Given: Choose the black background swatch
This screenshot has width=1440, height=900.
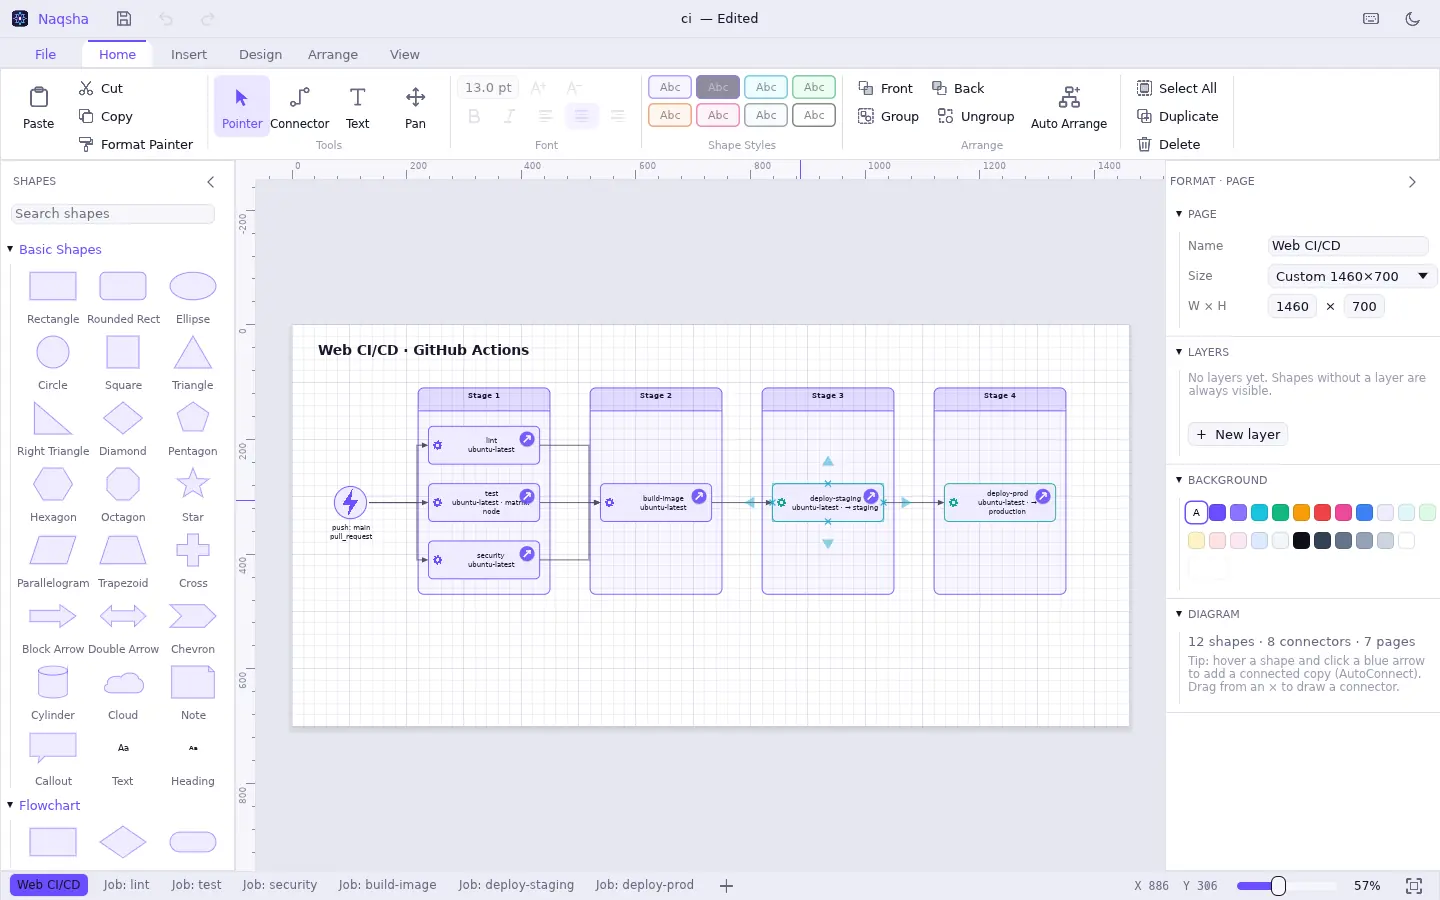Looking at the screenshot, I should click(1301, 541).
